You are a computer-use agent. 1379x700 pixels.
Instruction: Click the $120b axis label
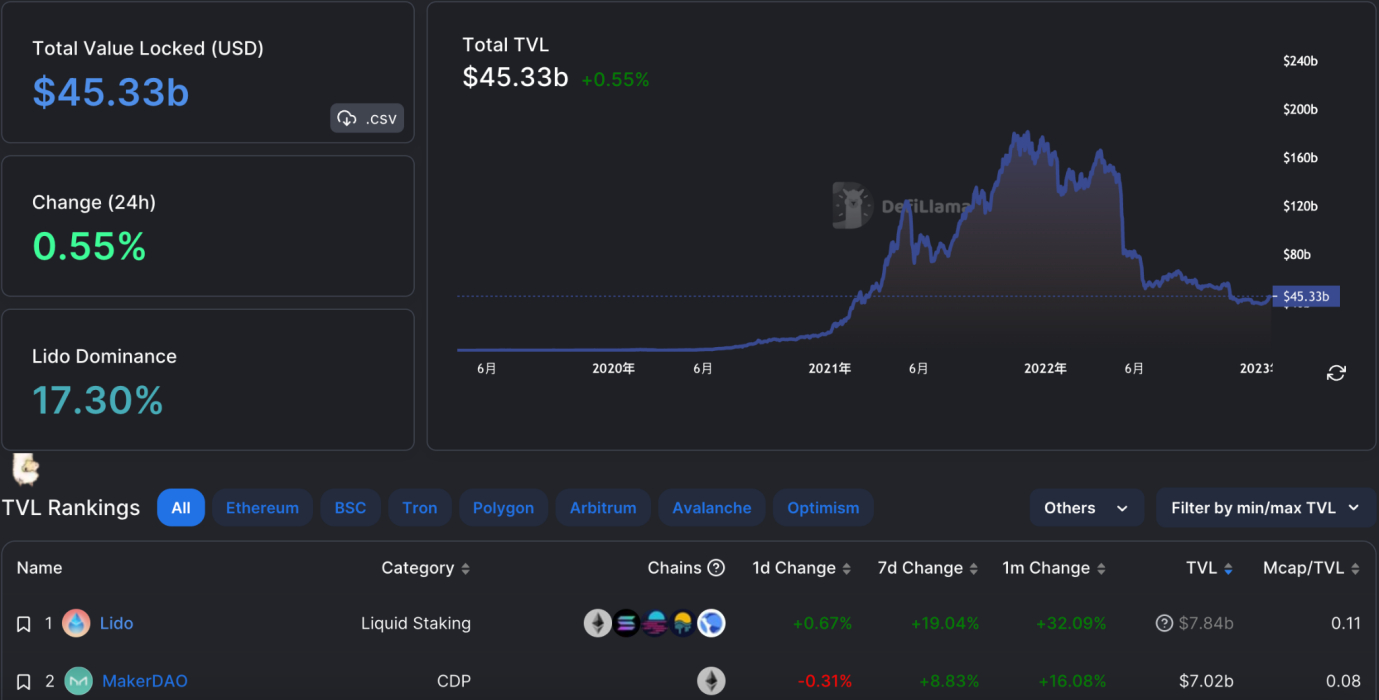[x=1300, y=206]
